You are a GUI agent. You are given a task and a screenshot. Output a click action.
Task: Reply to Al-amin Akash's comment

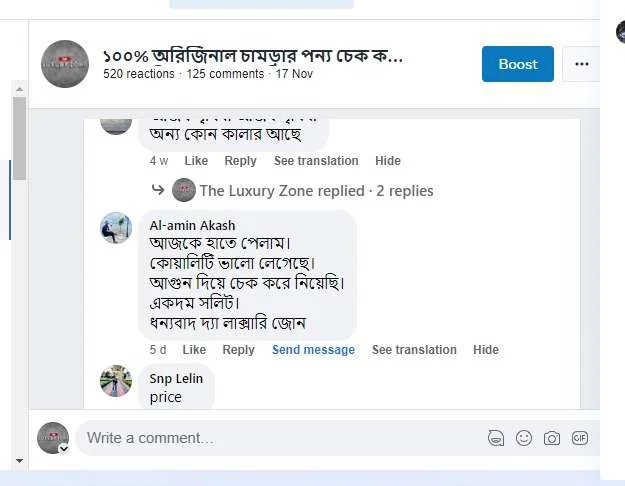238,350
